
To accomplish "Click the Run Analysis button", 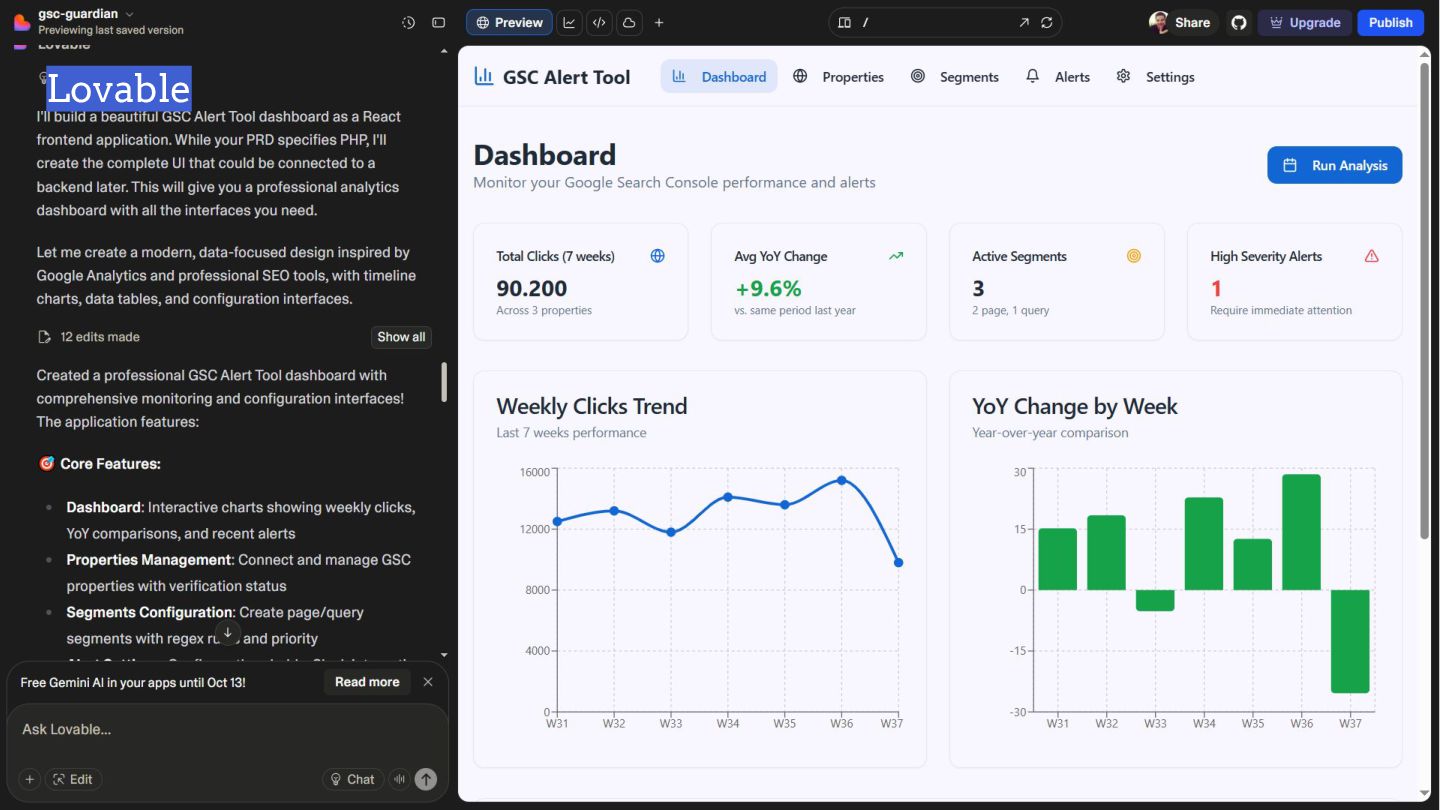I will click(1334, 165).
